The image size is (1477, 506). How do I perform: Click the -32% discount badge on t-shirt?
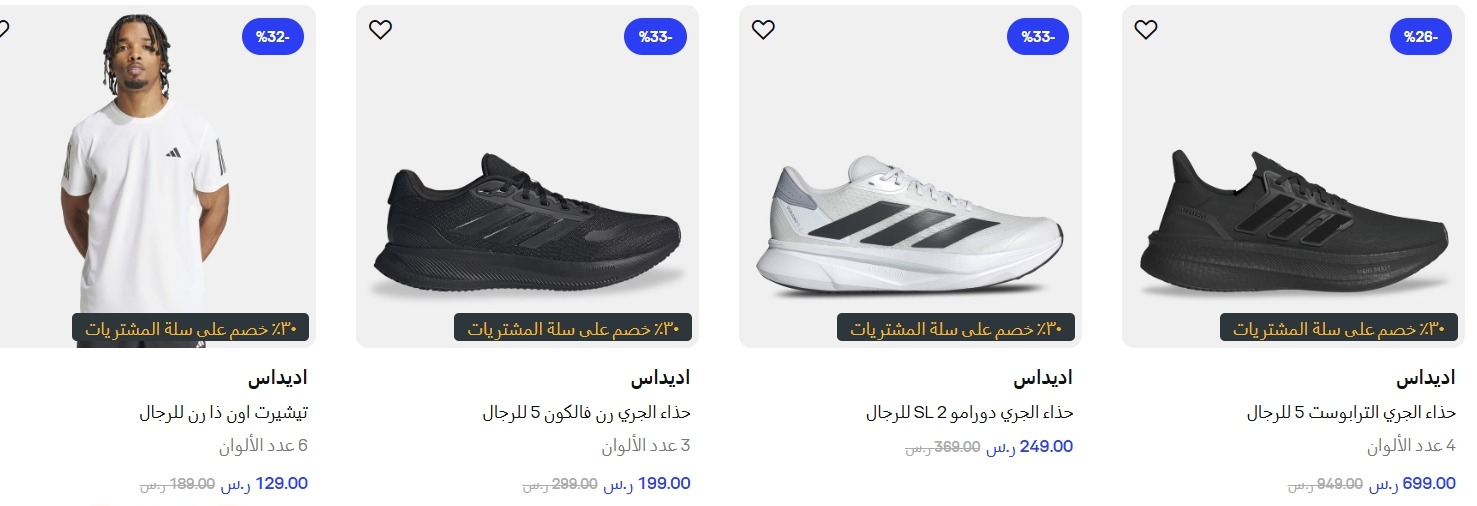tap(272, 37)
